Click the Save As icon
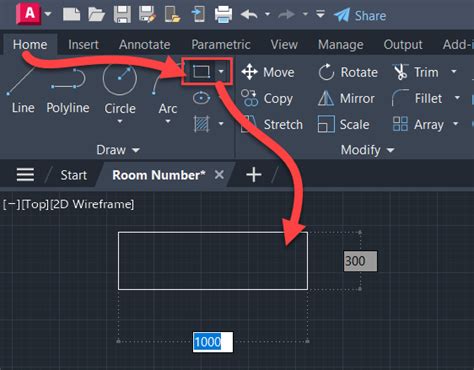 coord(147,15)
